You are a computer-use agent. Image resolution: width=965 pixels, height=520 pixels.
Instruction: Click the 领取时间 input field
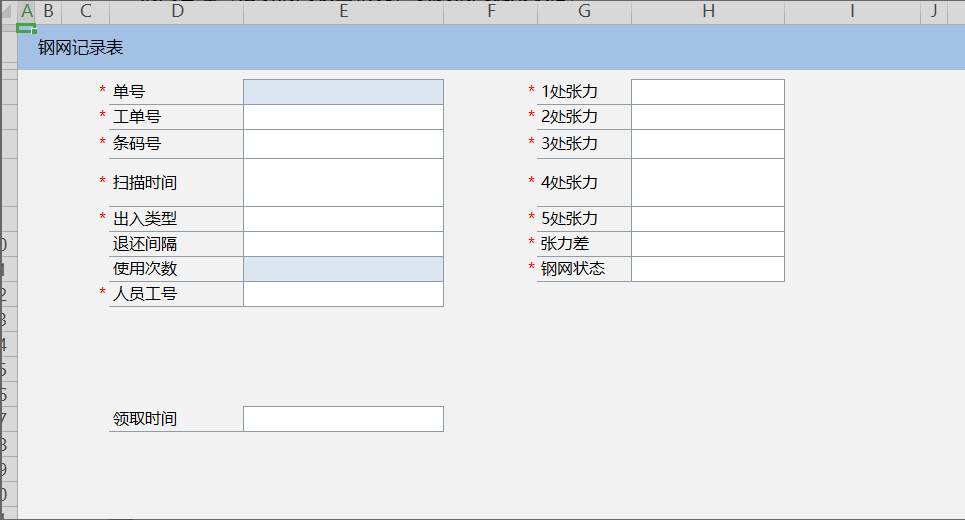pyautogui.click(x=343, y=419)
